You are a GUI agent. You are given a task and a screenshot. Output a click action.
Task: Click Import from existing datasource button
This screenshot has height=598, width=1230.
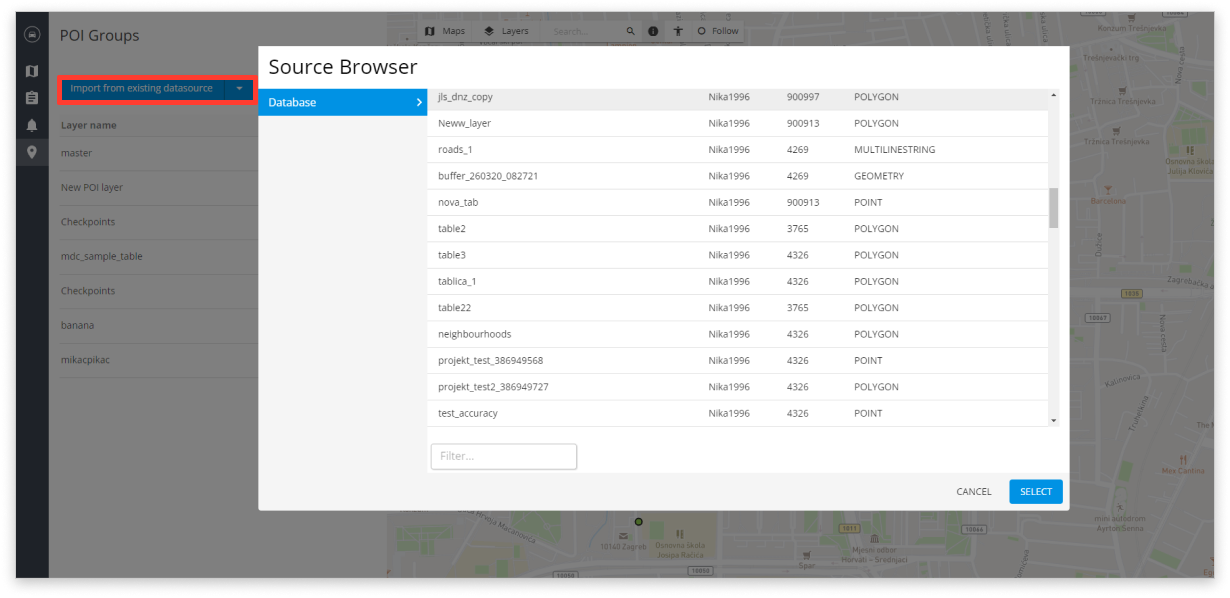[142, 89]
